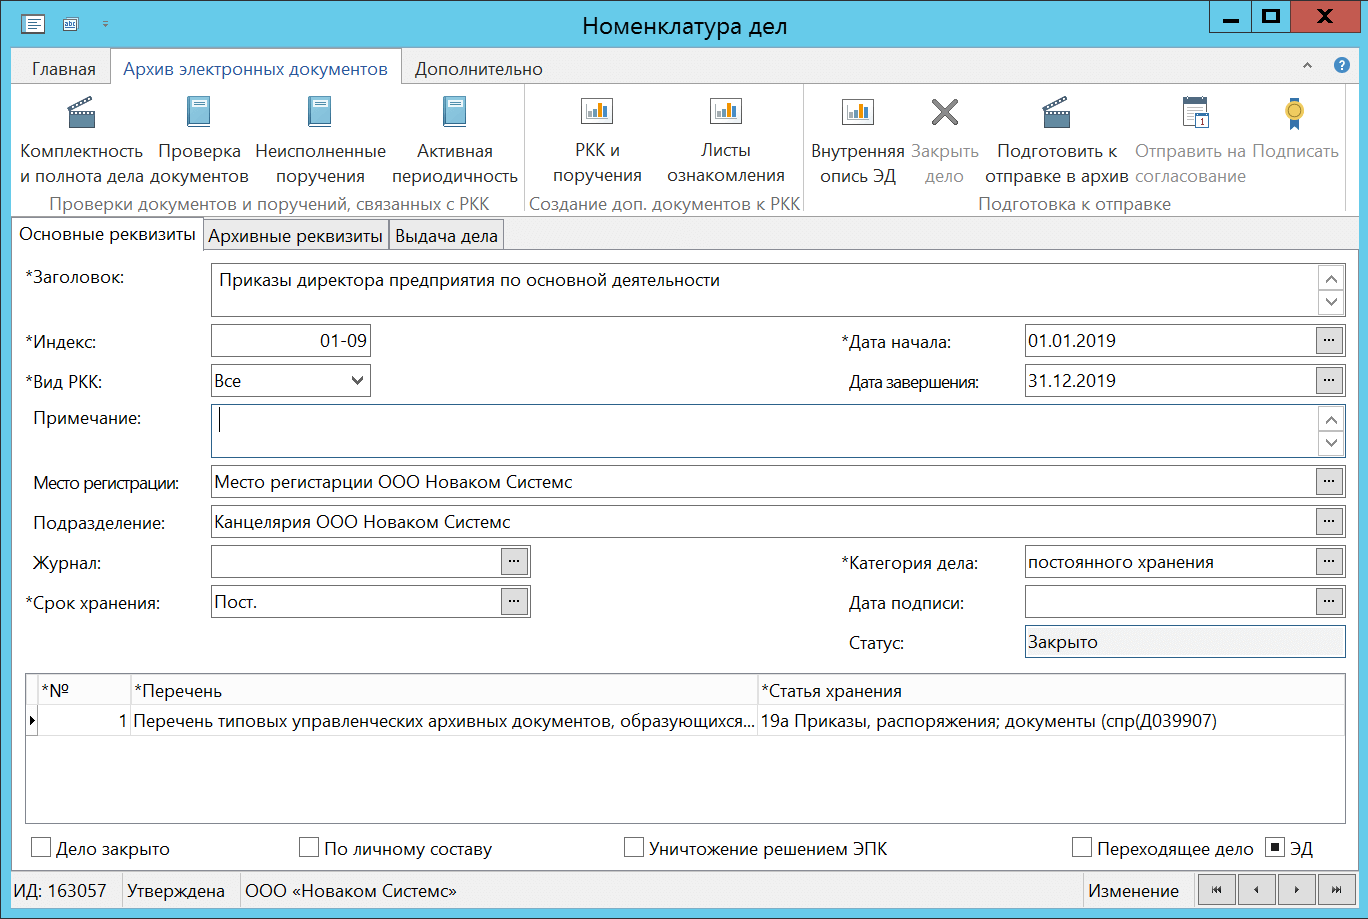Screen dimensions: 1368x919
Task: Click scroll up arrow in Заголовок field
Action: click(1331, 279)
